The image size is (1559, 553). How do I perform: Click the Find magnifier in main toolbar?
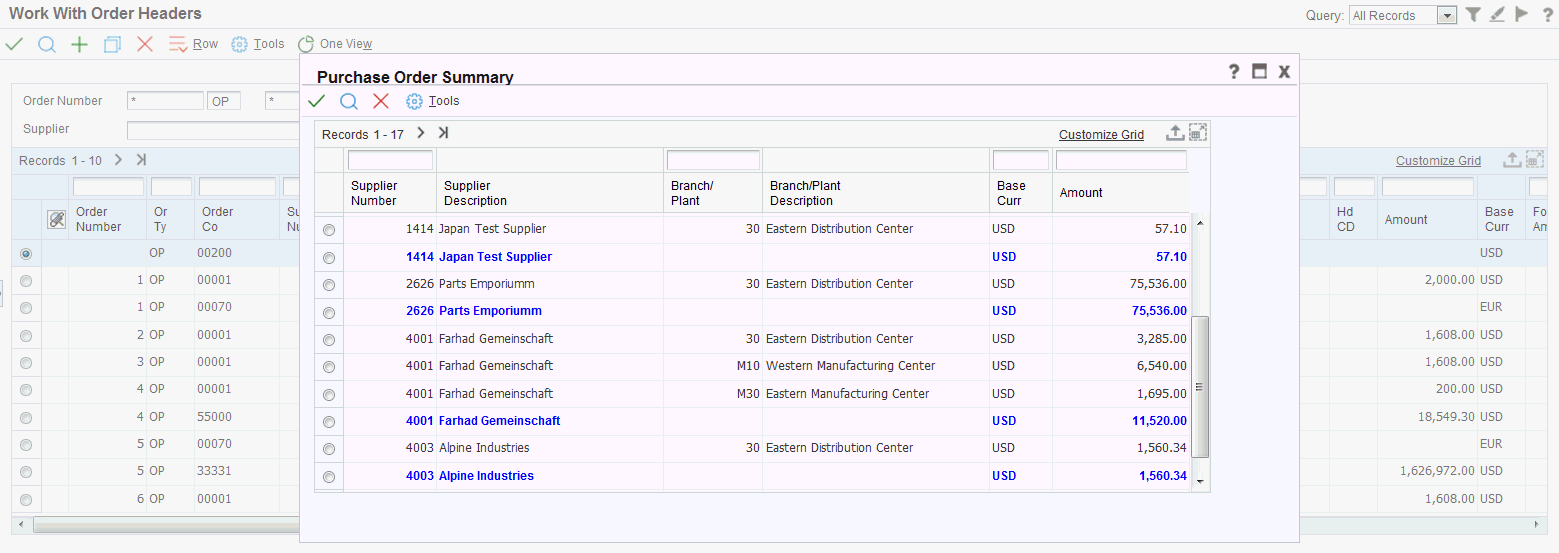pos(47,44)
